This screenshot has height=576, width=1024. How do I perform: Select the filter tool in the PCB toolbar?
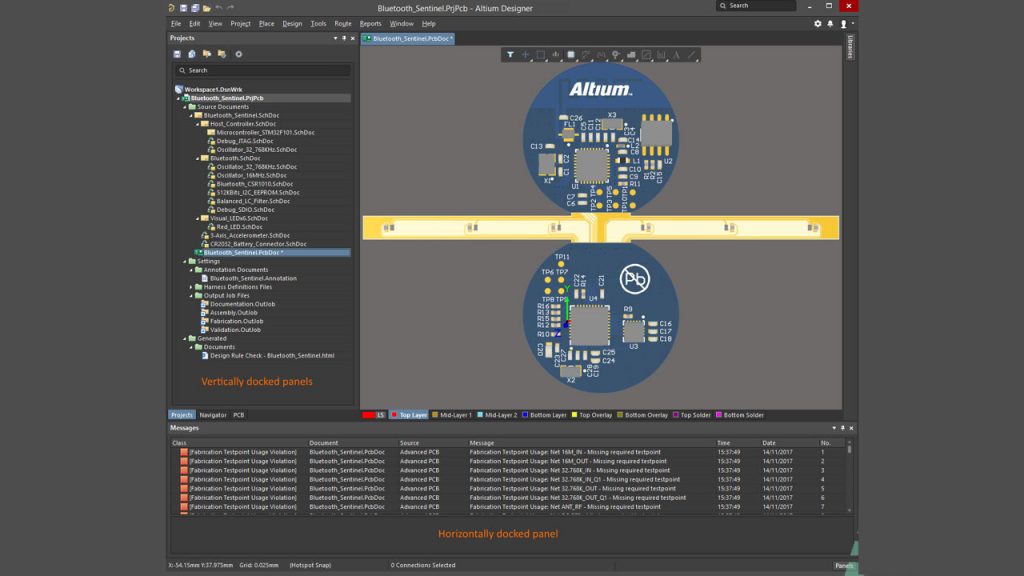[x=511, y=55]
